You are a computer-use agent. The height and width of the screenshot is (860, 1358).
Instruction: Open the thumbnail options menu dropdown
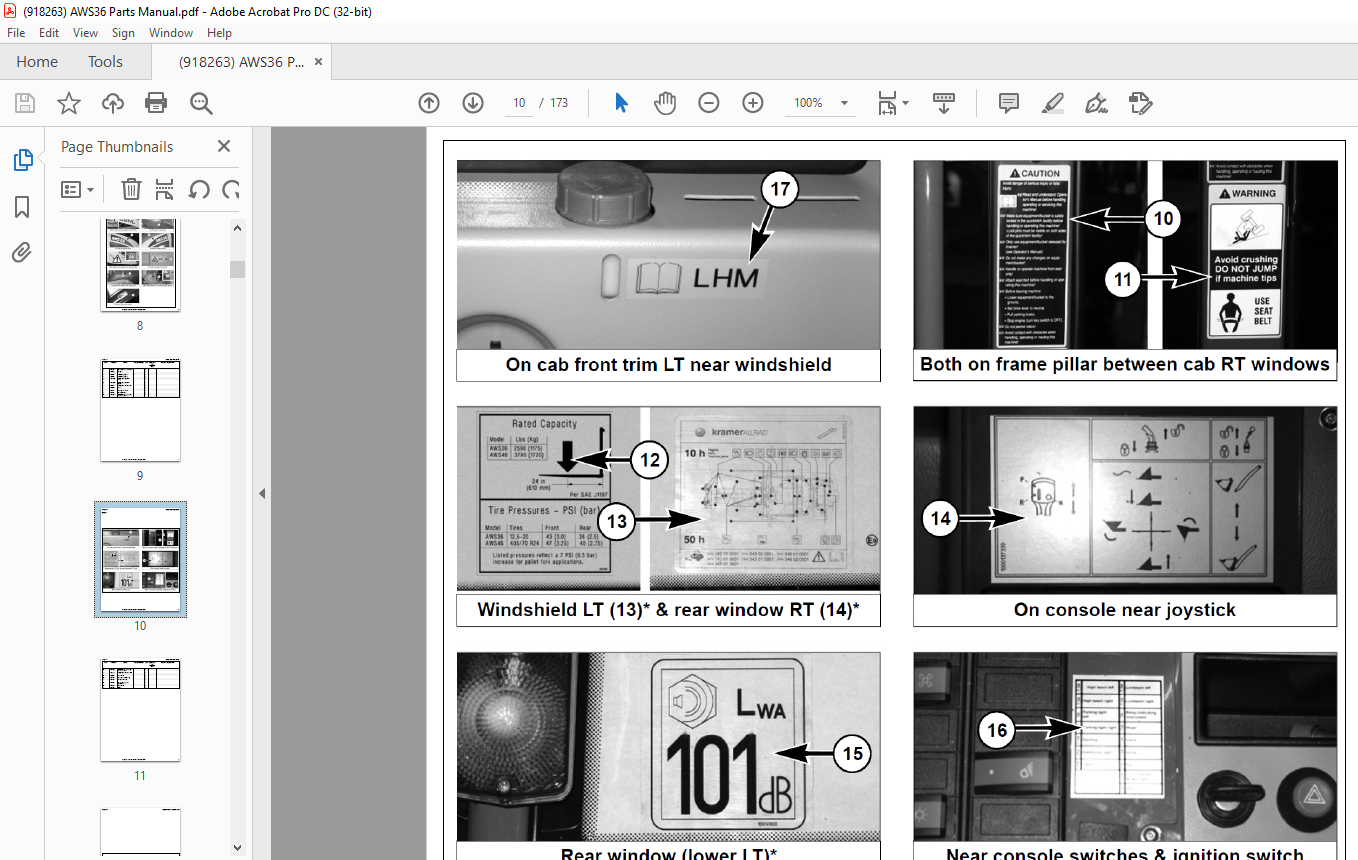[x=78, y=189]
